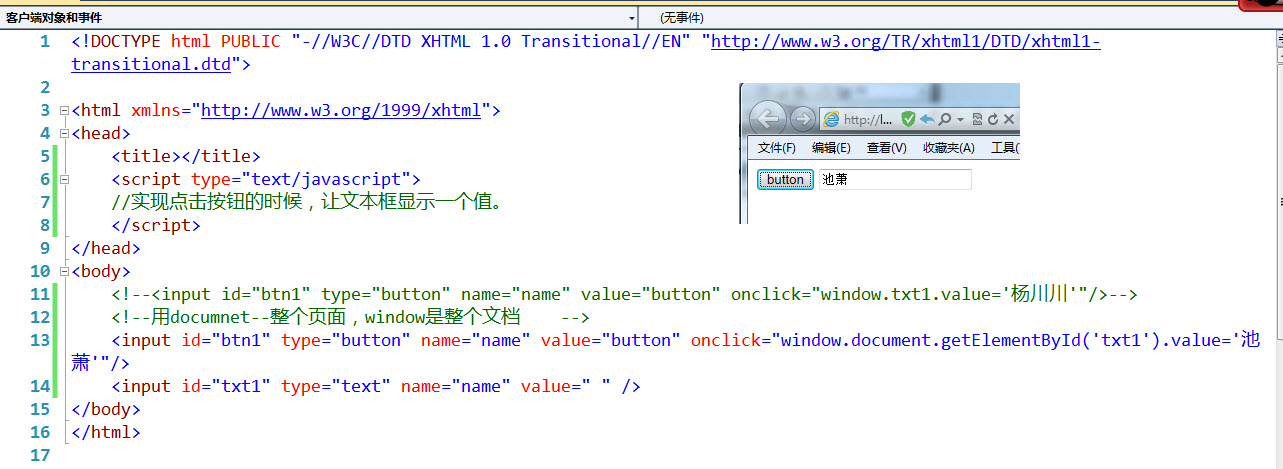Collapse the <body> block on line 10
Image resolution: width=1283 pixels, height=469 pixels.
[64, 271]
